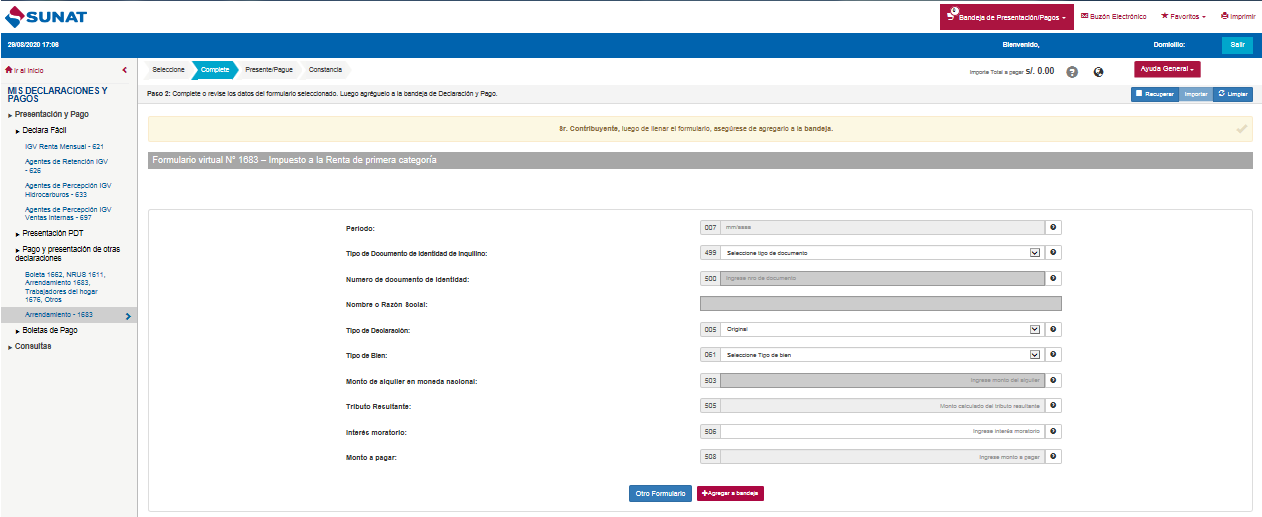Screen dimensions: 1262x517
Task: Click the Otro Formulario button
Action: [660, 494]
